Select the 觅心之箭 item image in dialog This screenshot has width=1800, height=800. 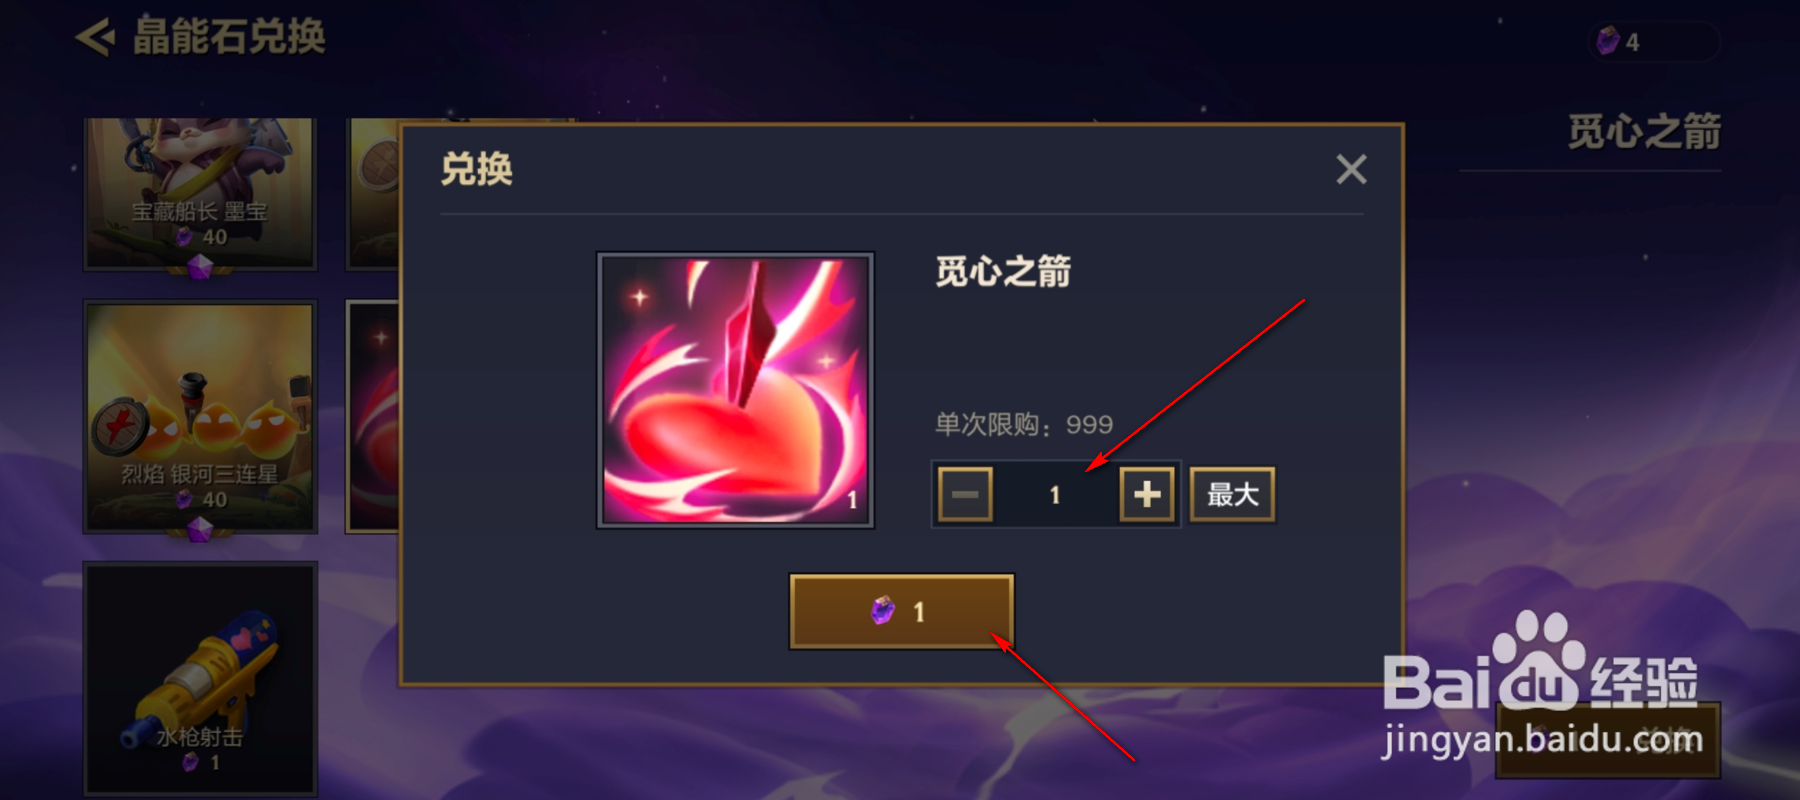[735, 390]
